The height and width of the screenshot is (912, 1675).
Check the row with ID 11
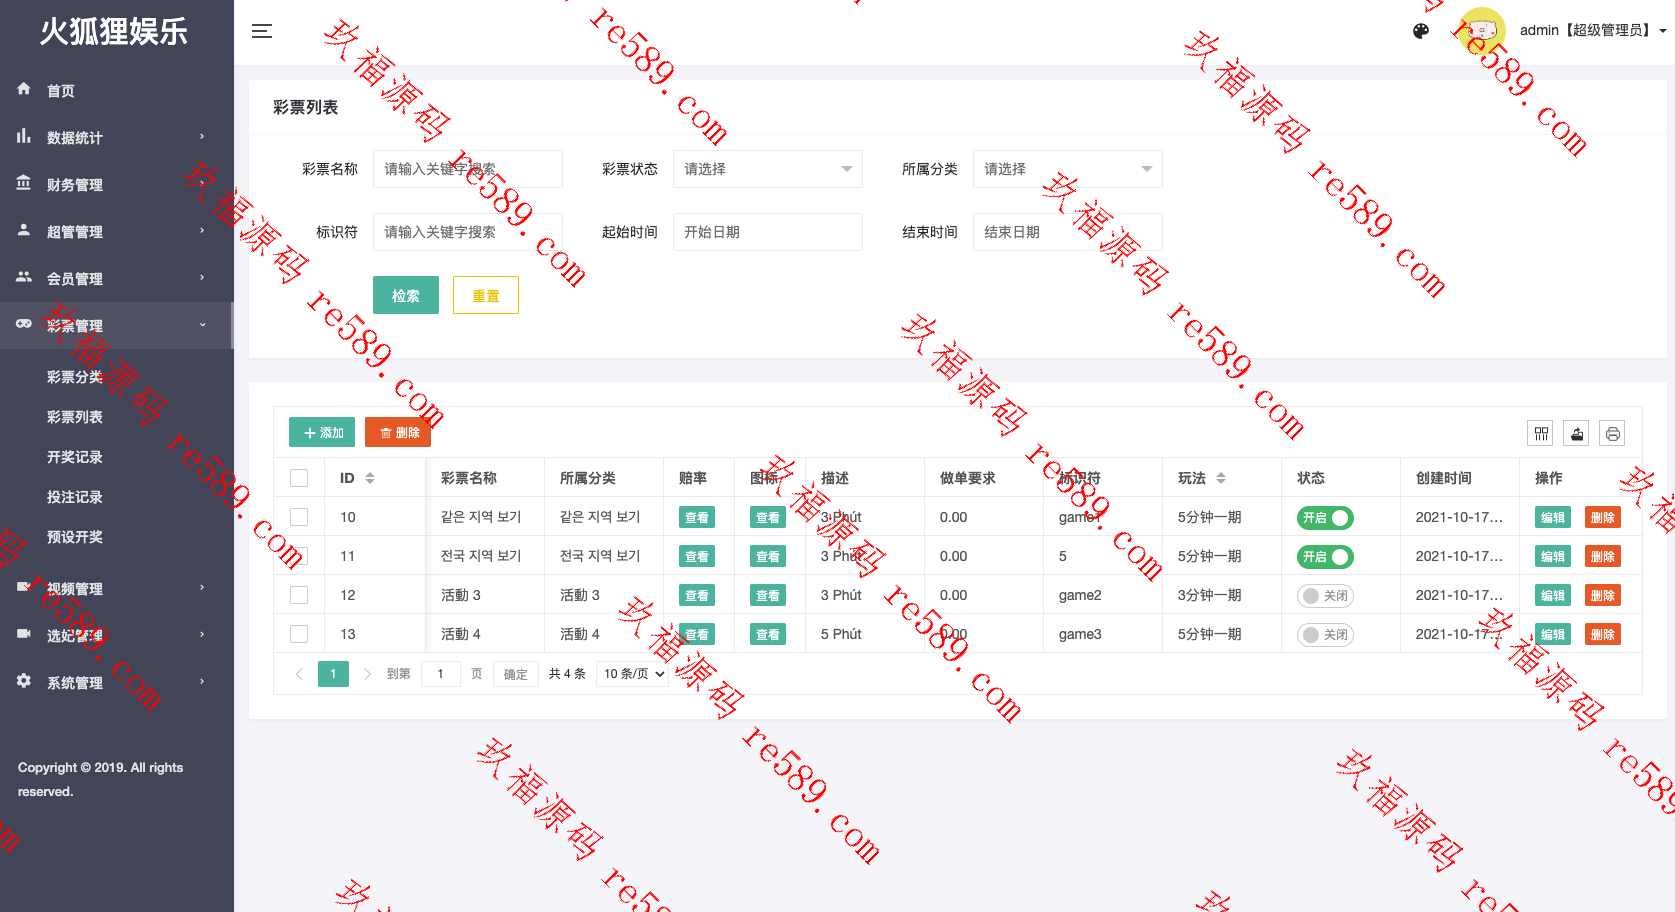pos(299,556)
